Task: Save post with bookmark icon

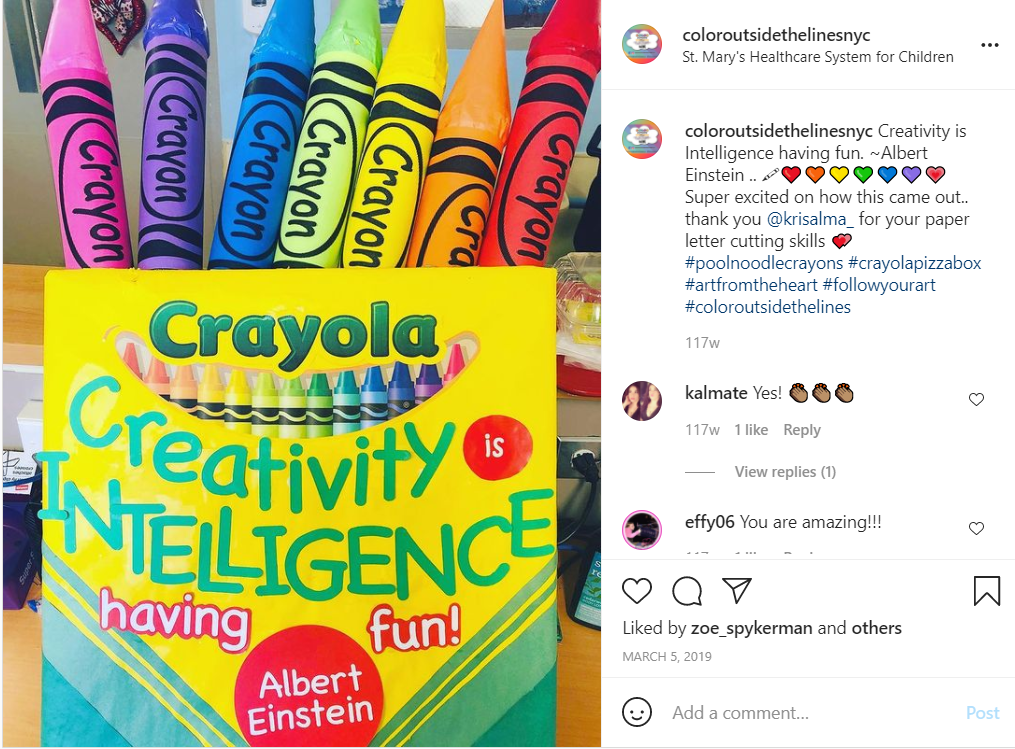Action: pyautogui.click(x=987, y=591)
